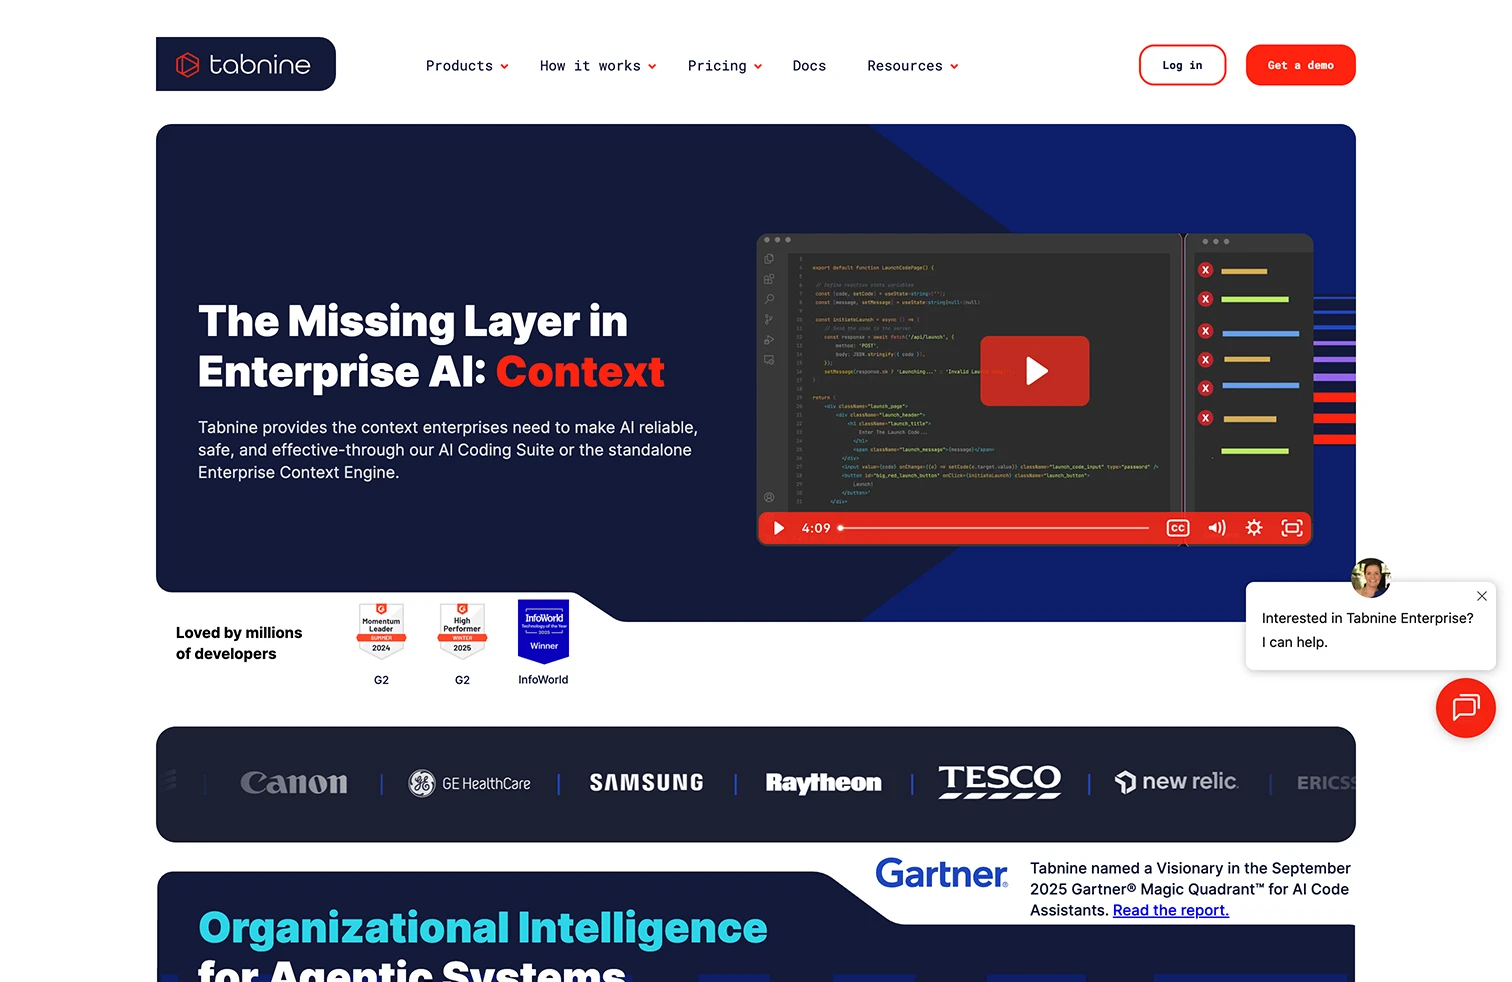The width and height of the screenshot is (1512, 982).
Task: Open the Resources menu
Action: click(x=912, y=66)
